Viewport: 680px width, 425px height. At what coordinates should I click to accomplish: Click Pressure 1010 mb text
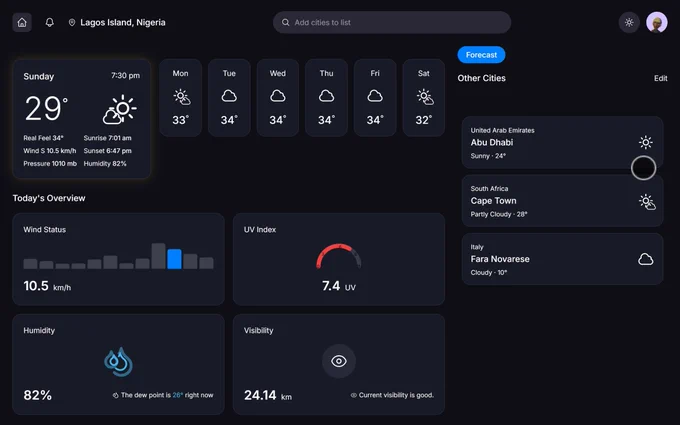tap(50, 163)
